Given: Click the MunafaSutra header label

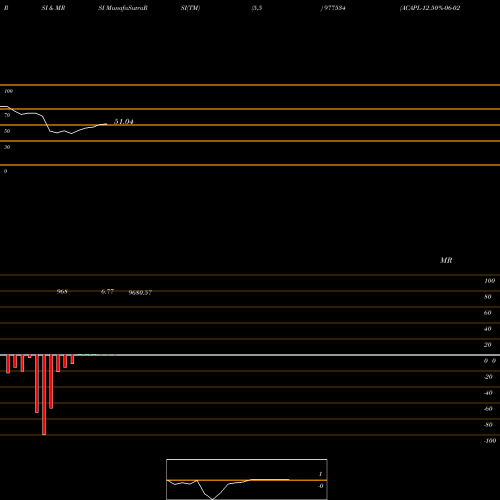Looking at the screenshot, I should pos(123,8).
